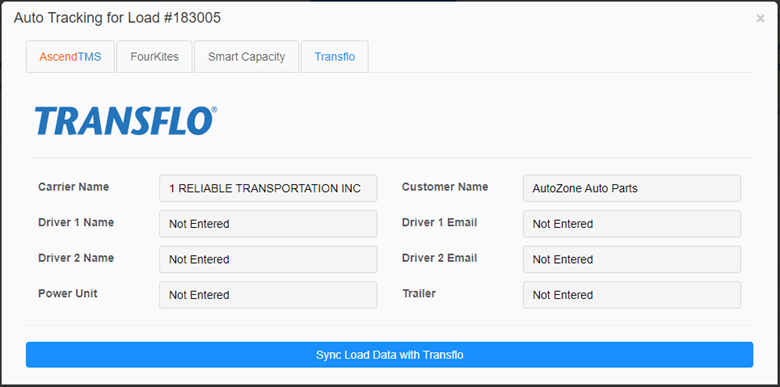Click the Transflo logo image
The height and width of the screenshot is (387, 780).
[126, 121]
